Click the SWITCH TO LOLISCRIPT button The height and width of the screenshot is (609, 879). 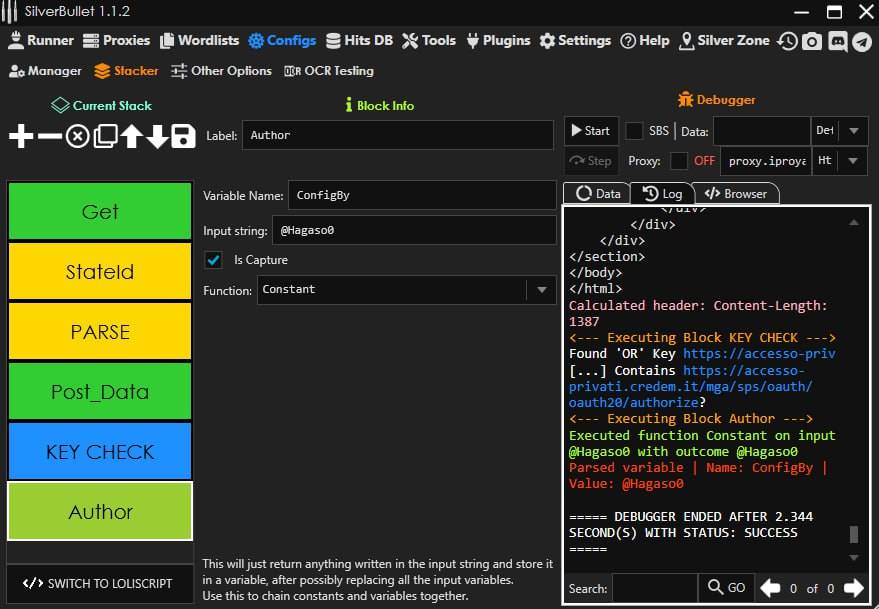click(99, 583)
